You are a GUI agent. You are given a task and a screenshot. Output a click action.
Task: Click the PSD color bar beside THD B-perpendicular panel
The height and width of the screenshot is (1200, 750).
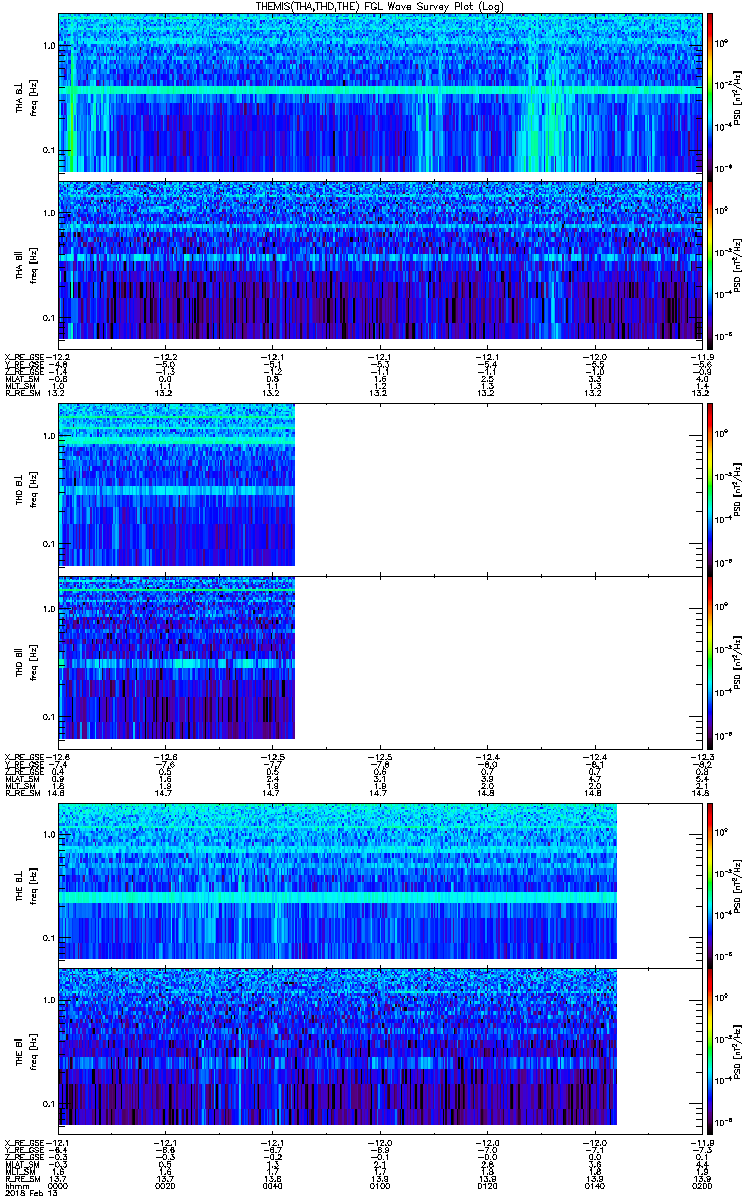[x=710, y=489]
